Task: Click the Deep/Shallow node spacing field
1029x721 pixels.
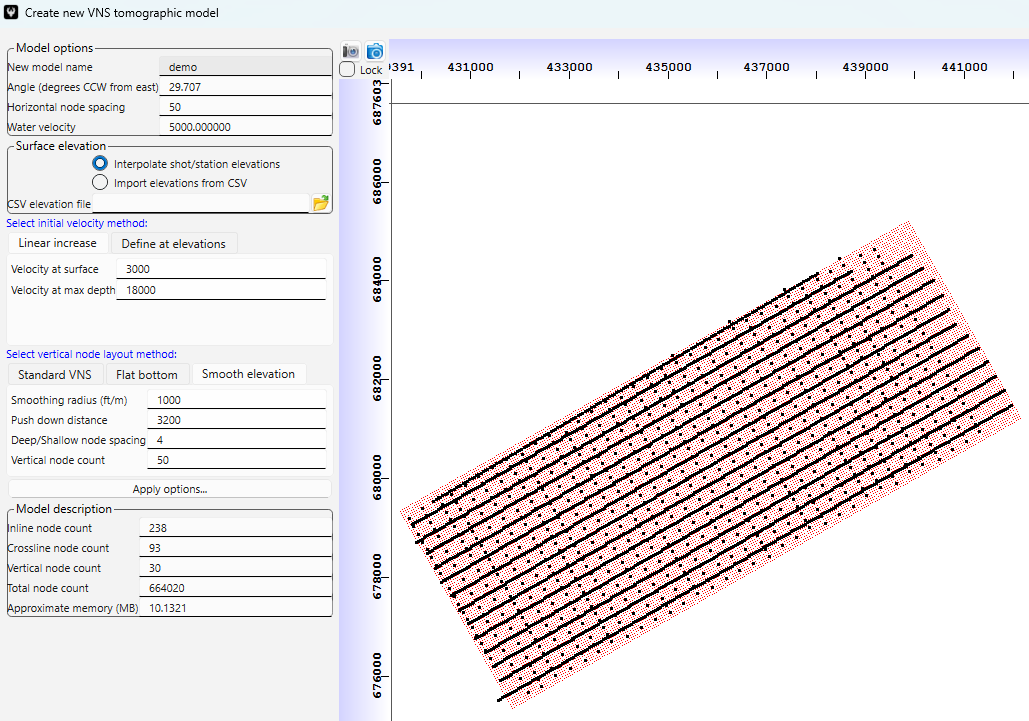Action: click(x=237, y=440)
